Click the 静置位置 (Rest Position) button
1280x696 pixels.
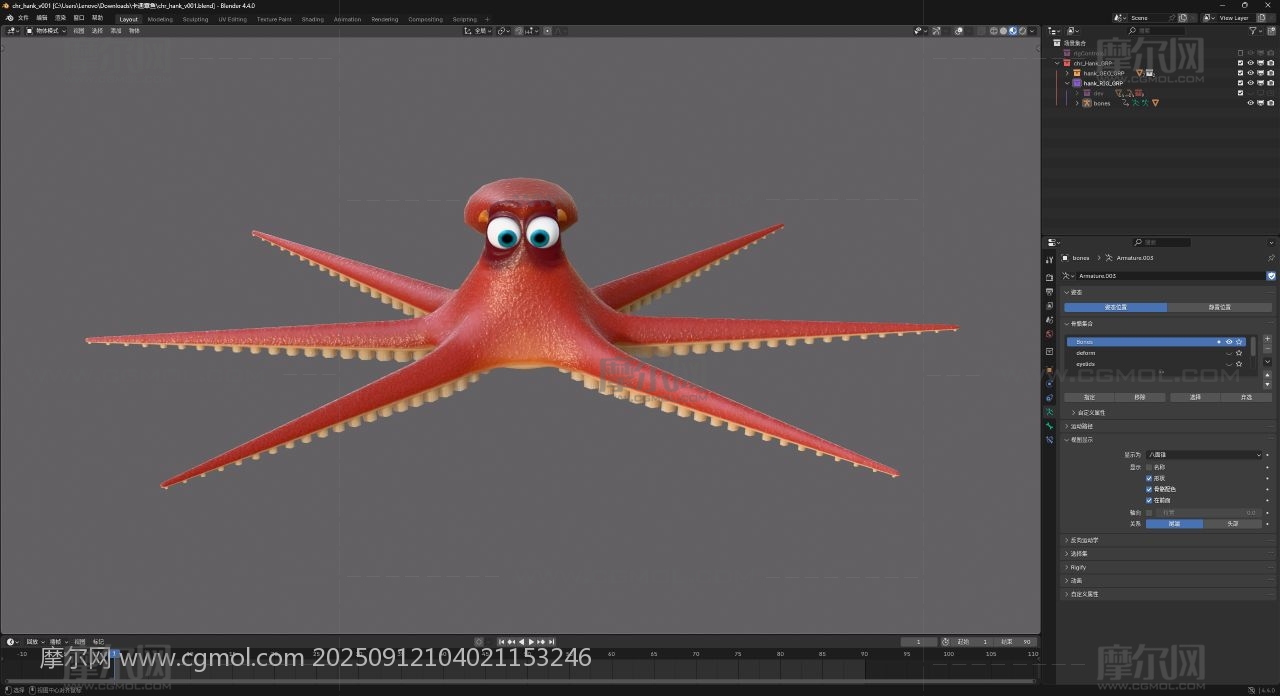click(1220, 307)
